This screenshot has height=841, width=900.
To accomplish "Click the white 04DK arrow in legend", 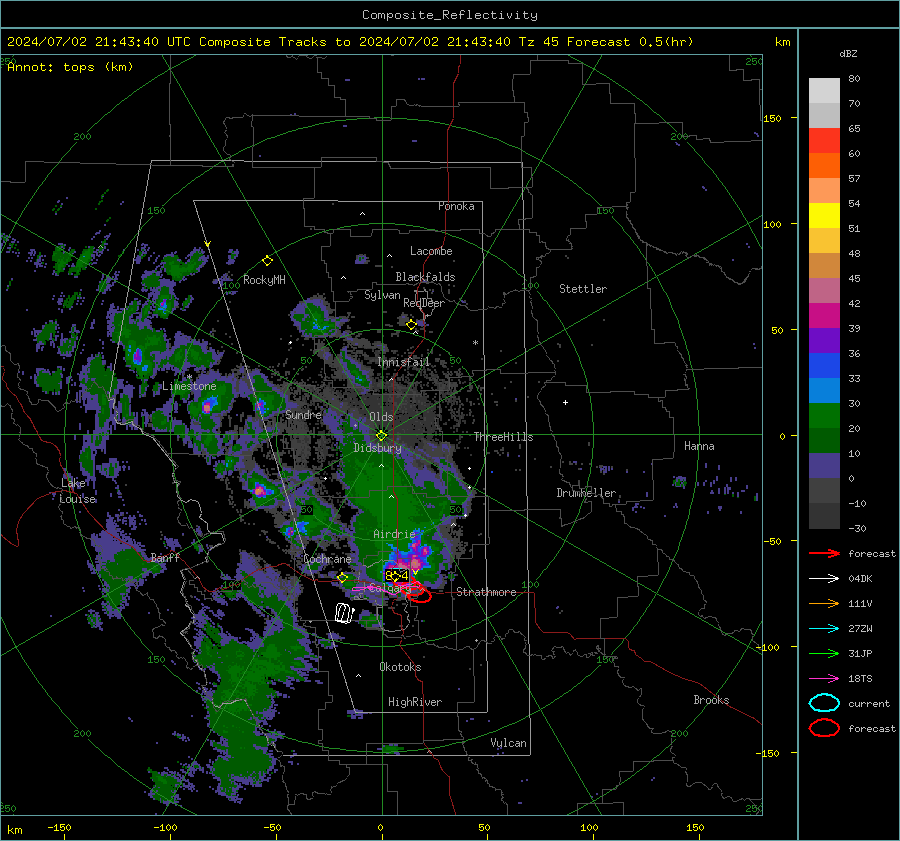I will coord(824,579).
